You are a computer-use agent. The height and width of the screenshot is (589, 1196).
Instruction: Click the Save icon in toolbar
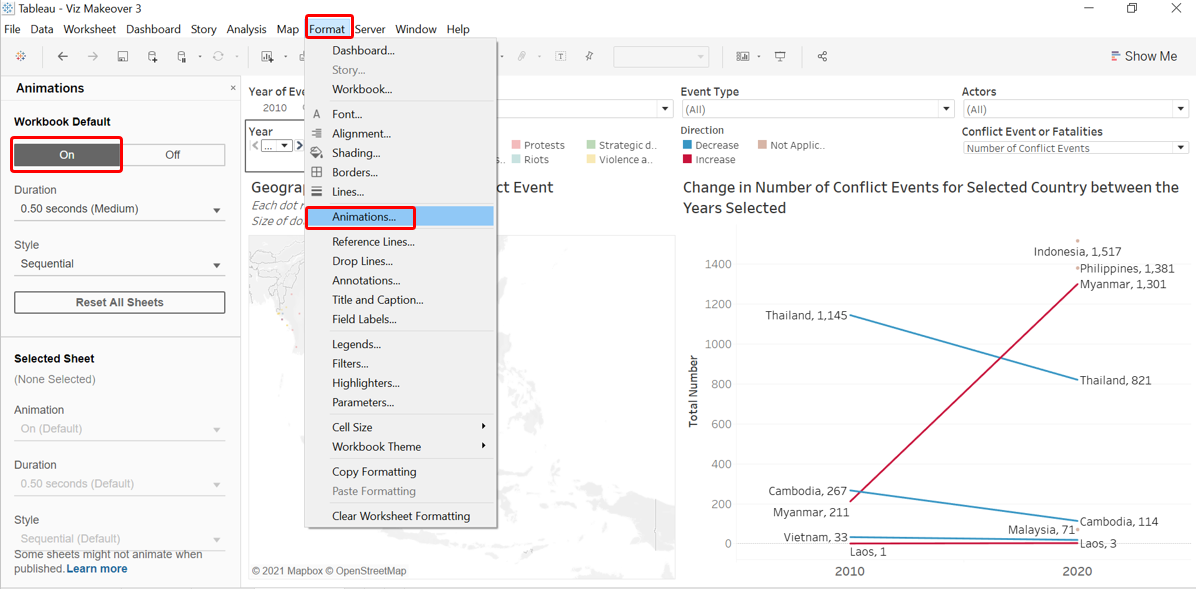click(x=122, y=57)
